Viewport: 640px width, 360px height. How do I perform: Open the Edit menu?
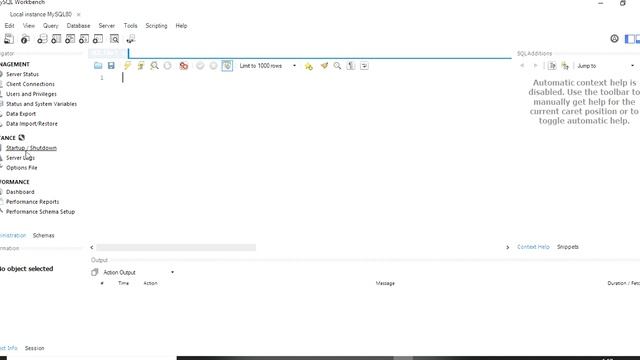[x=9, y=26]
